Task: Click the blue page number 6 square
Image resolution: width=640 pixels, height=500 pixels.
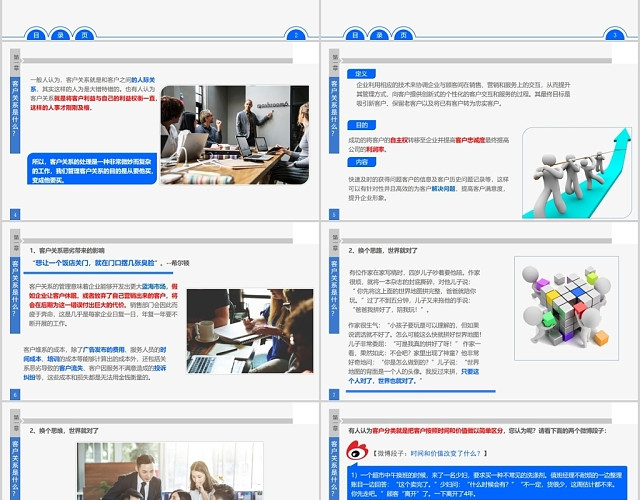Action: point(15,394)
